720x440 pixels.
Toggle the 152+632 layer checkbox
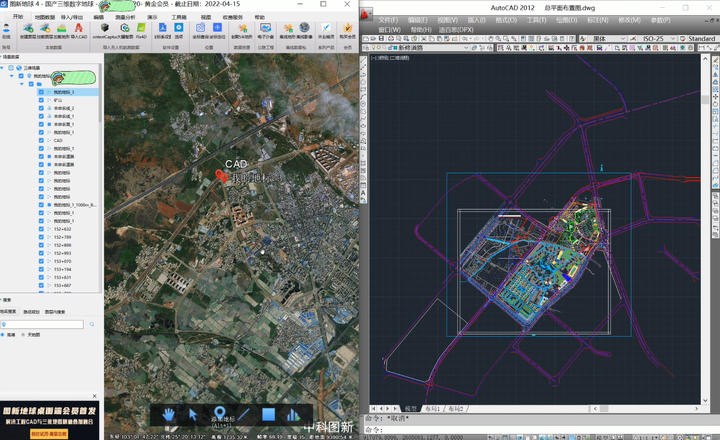point(41,229)
